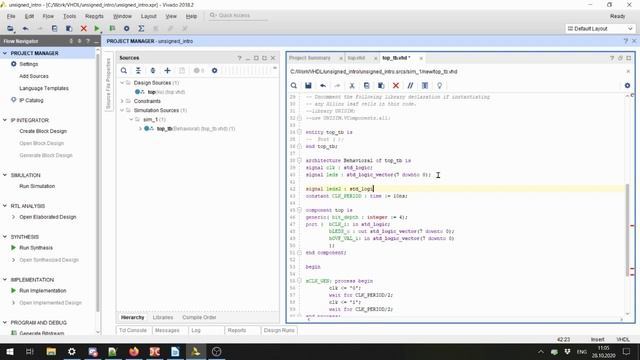Screen dimensions: 640x360
Task: Click Run Synthesis in Flow Navigator
Action: (x=36, y=248)
